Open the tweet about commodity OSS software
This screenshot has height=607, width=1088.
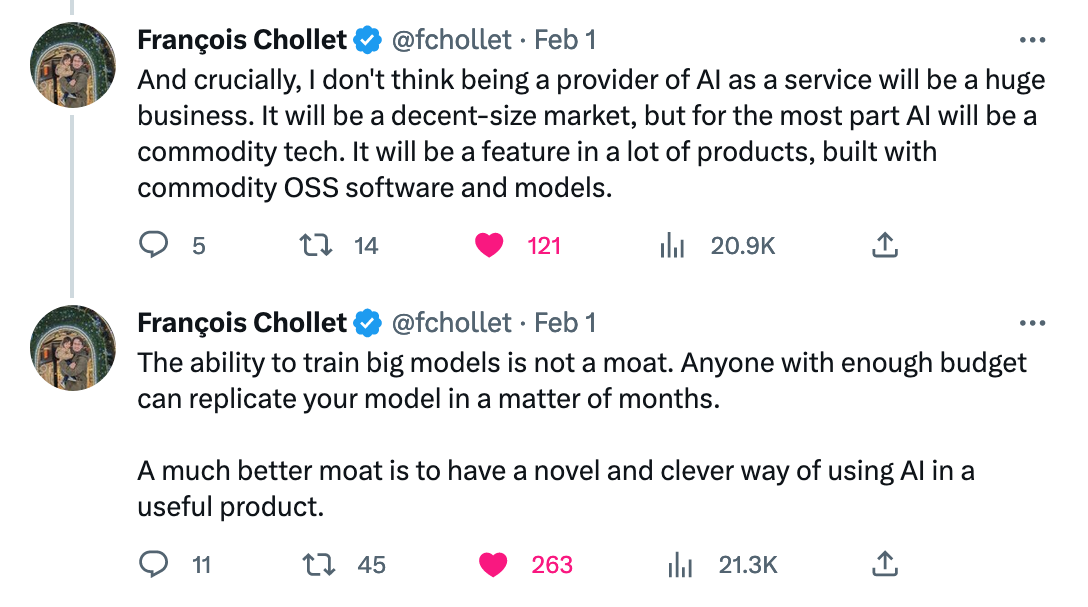tap(590, 133)
